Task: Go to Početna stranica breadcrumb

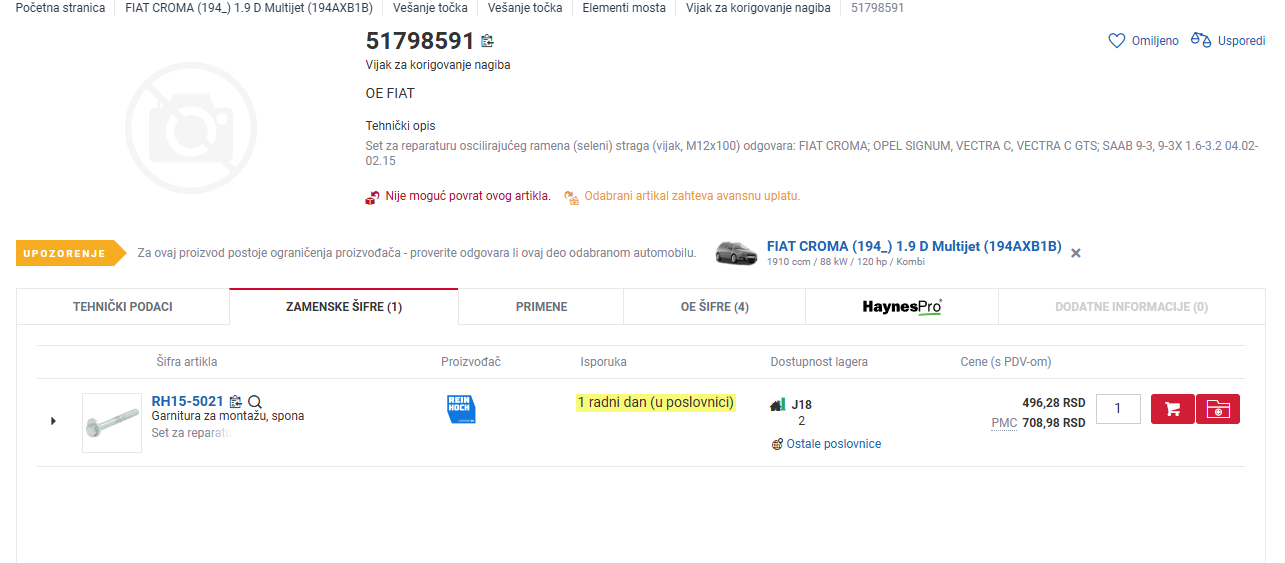Action: click(x=60, y=8)
